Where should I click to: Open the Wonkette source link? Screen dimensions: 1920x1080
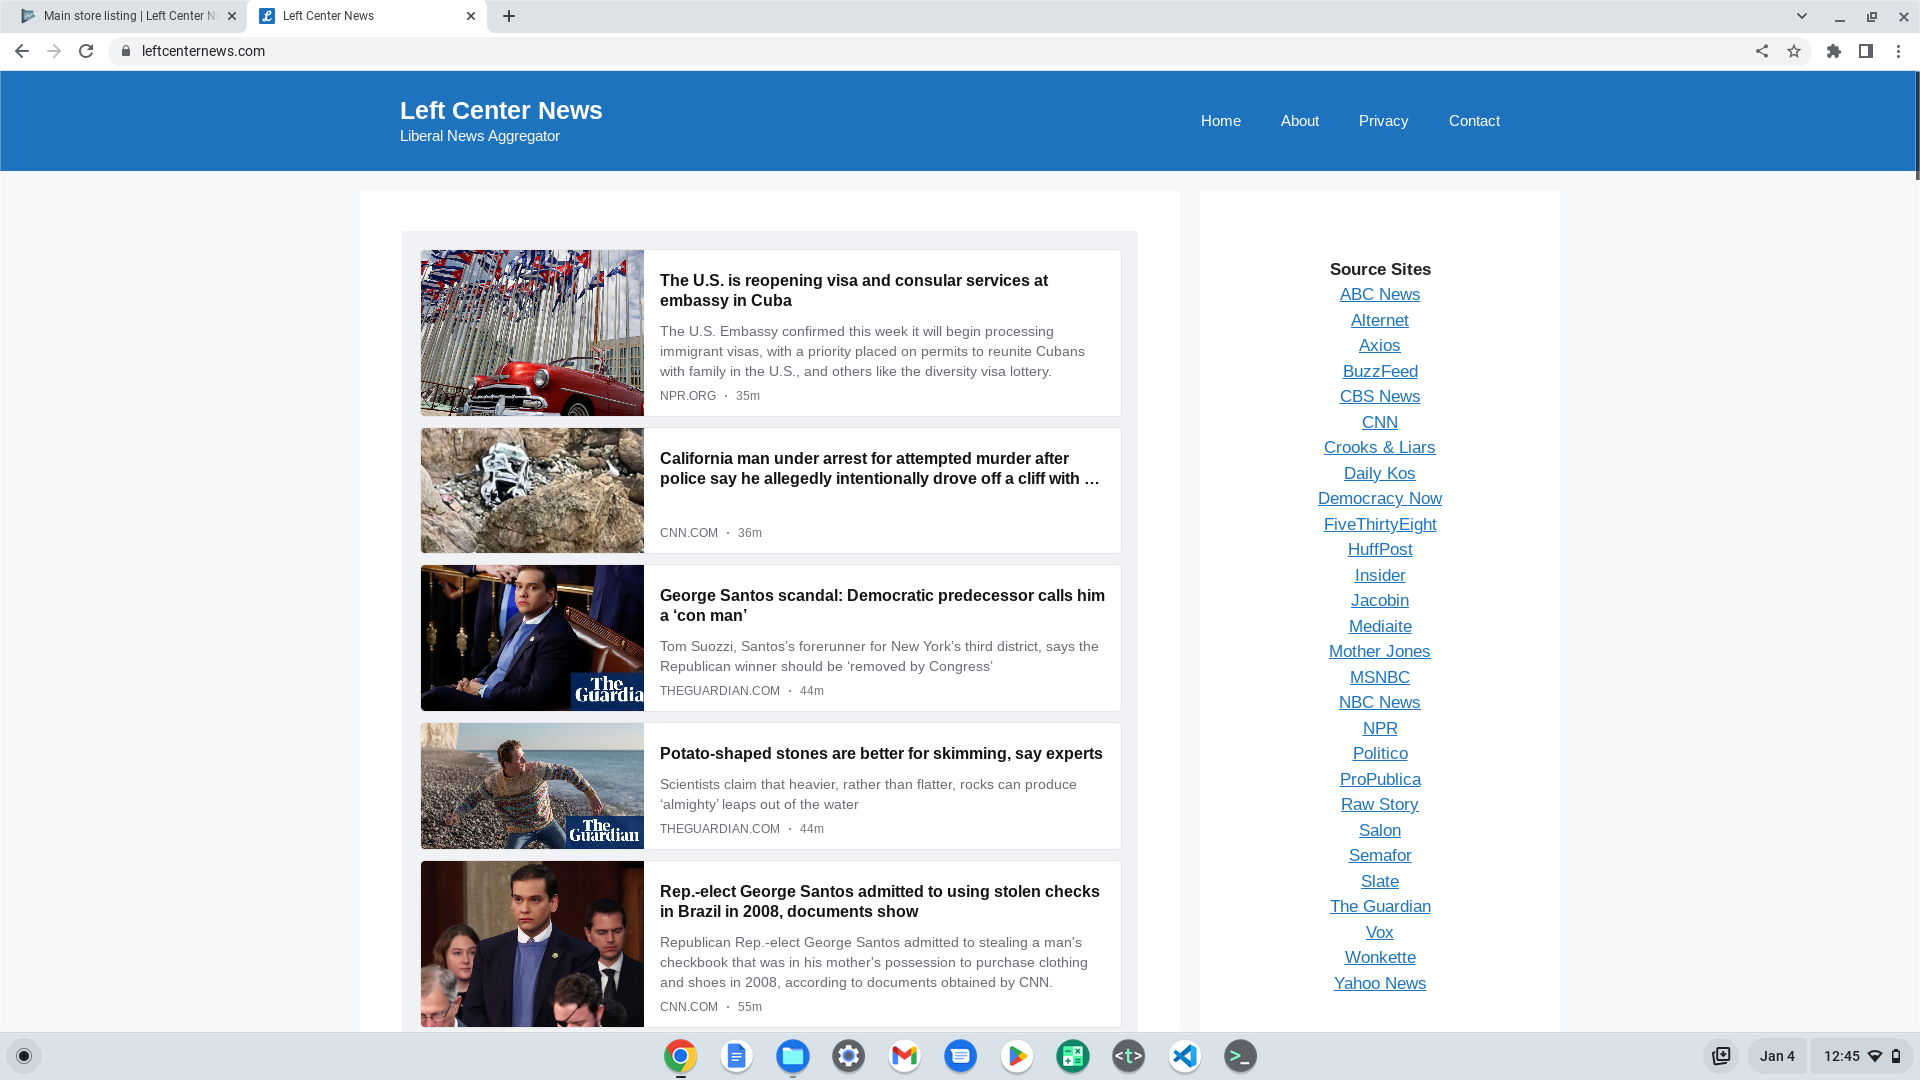point(1379,957)
